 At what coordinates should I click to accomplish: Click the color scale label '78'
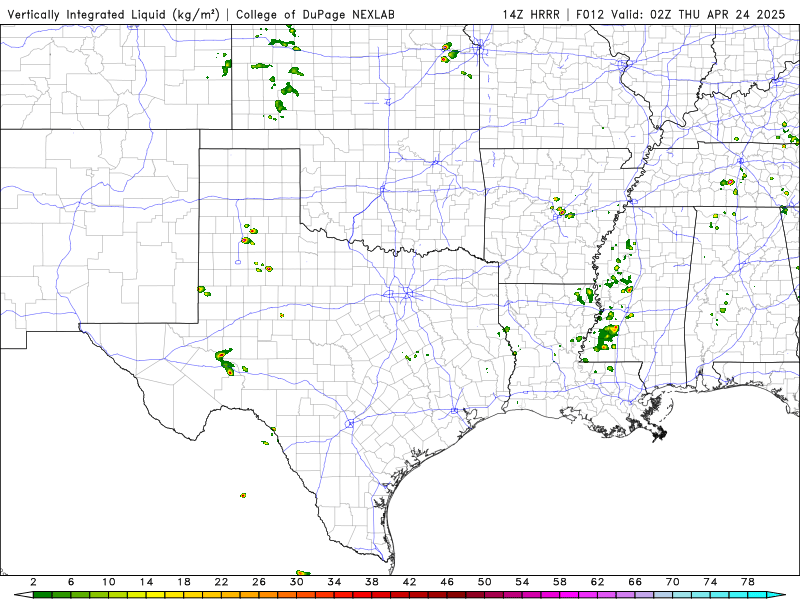coord(748,582)
